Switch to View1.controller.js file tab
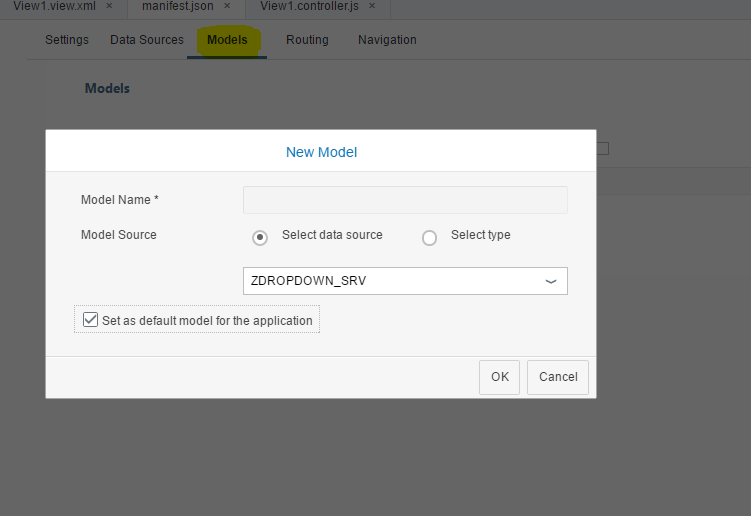 (309, 6)
